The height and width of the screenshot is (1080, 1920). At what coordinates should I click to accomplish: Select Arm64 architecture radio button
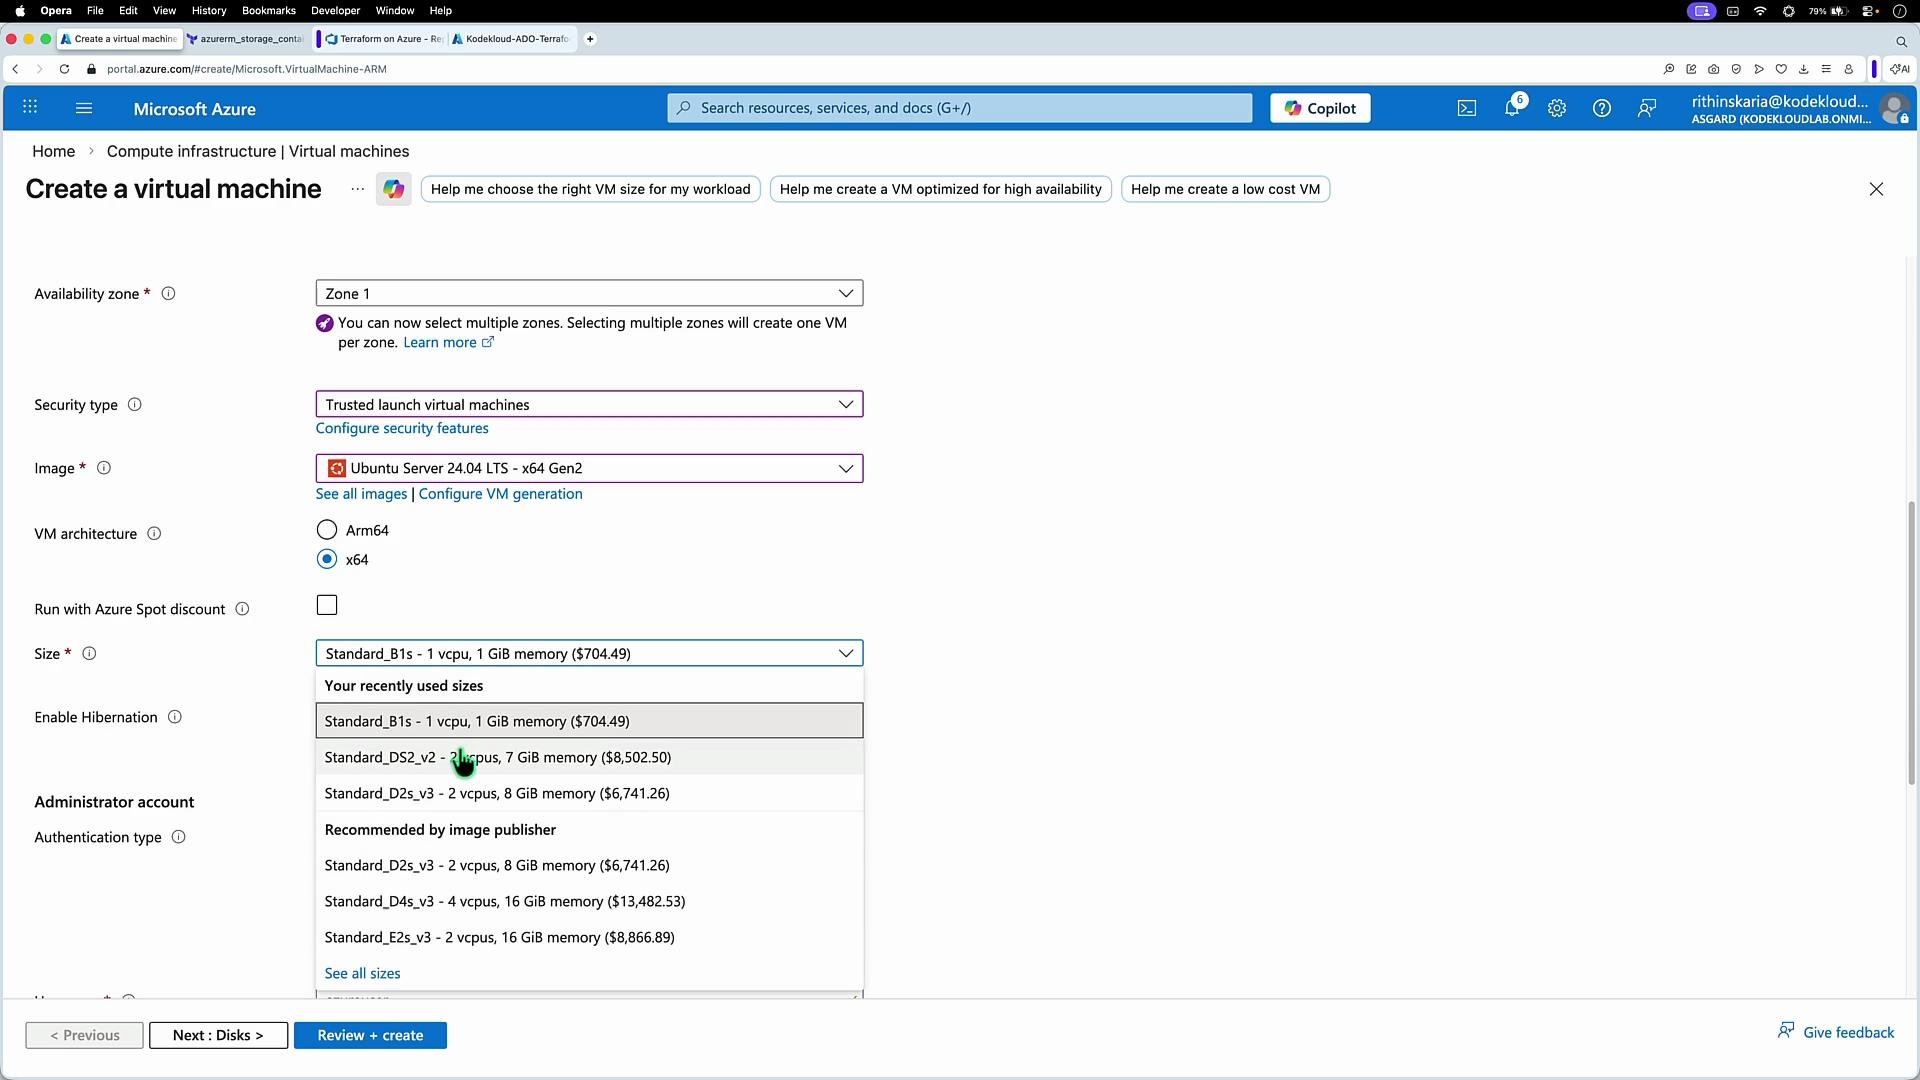point(327,530)
